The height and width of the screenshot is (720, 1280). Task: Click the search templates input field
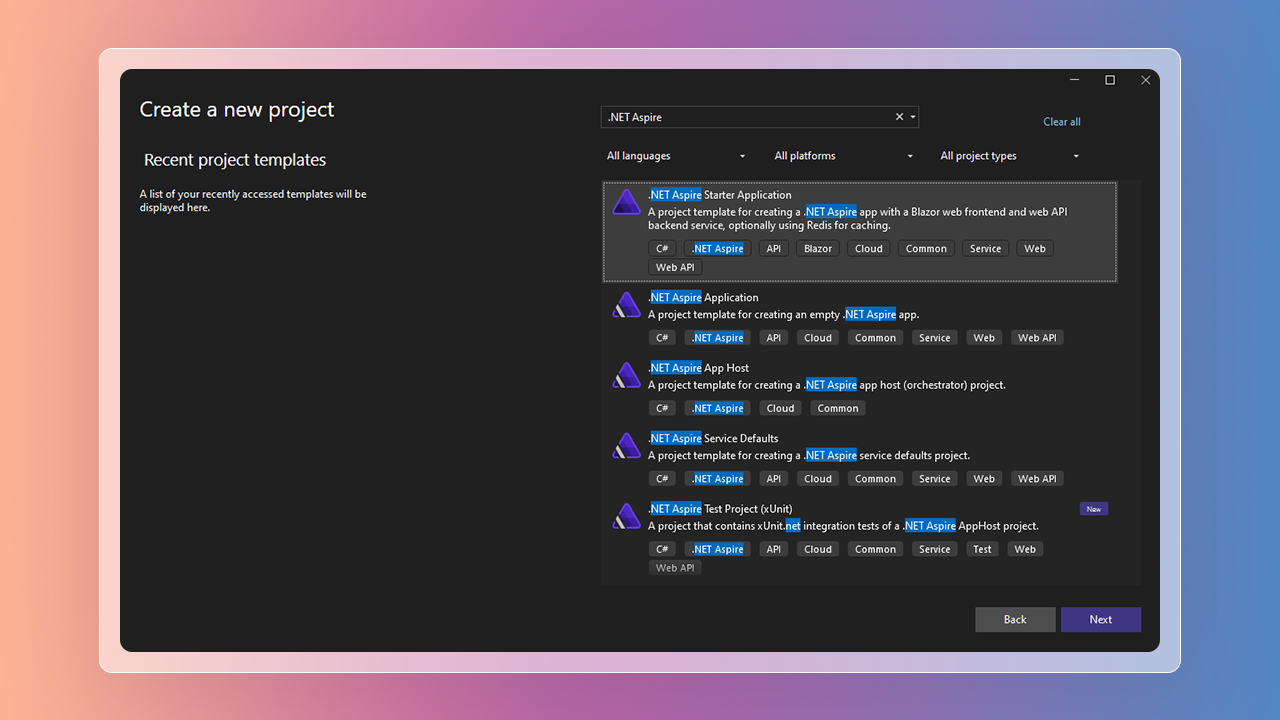(745, 117)
